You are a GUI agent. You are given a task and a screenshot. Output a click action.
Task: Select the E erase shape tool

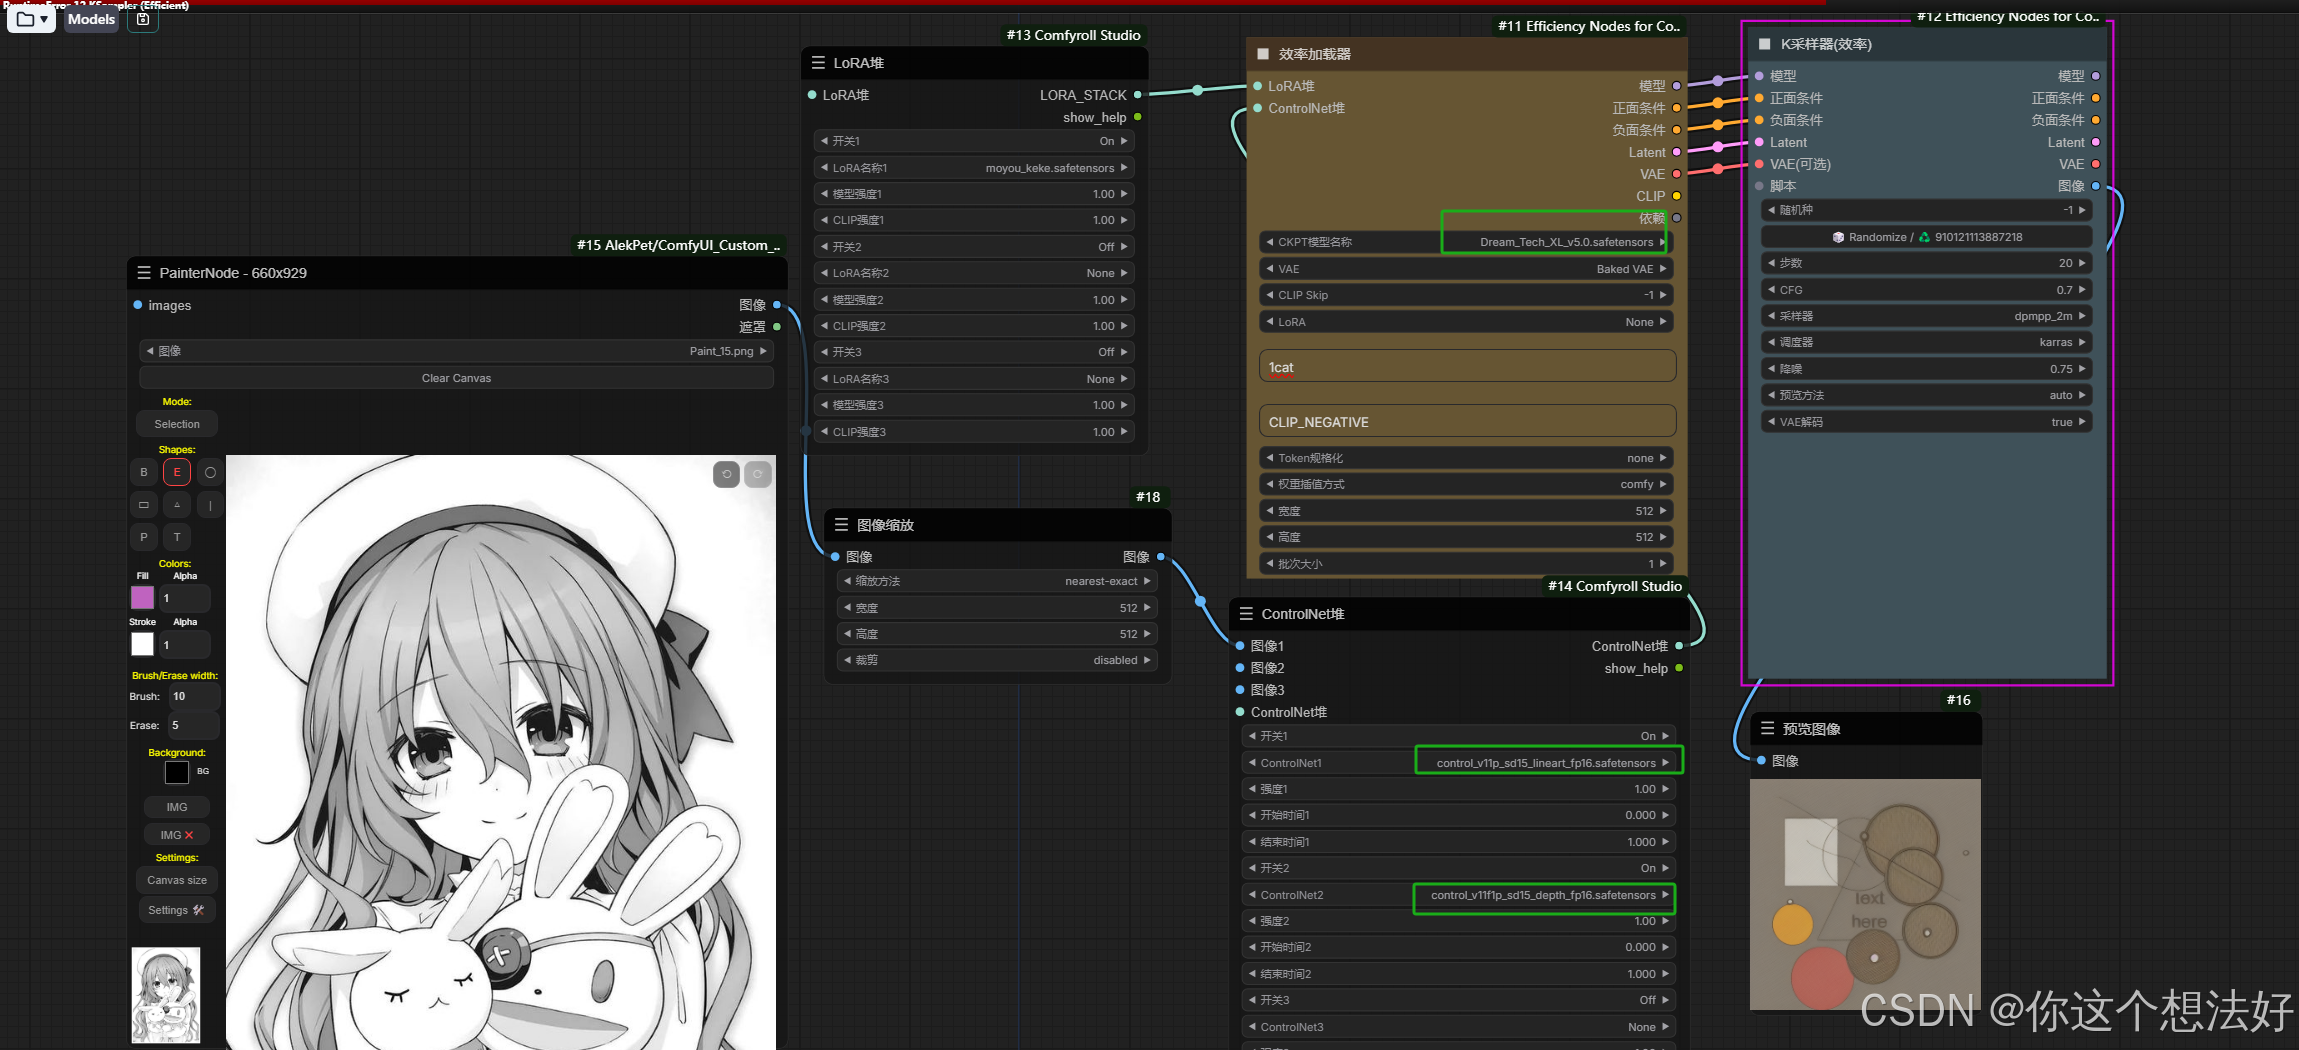177,472
